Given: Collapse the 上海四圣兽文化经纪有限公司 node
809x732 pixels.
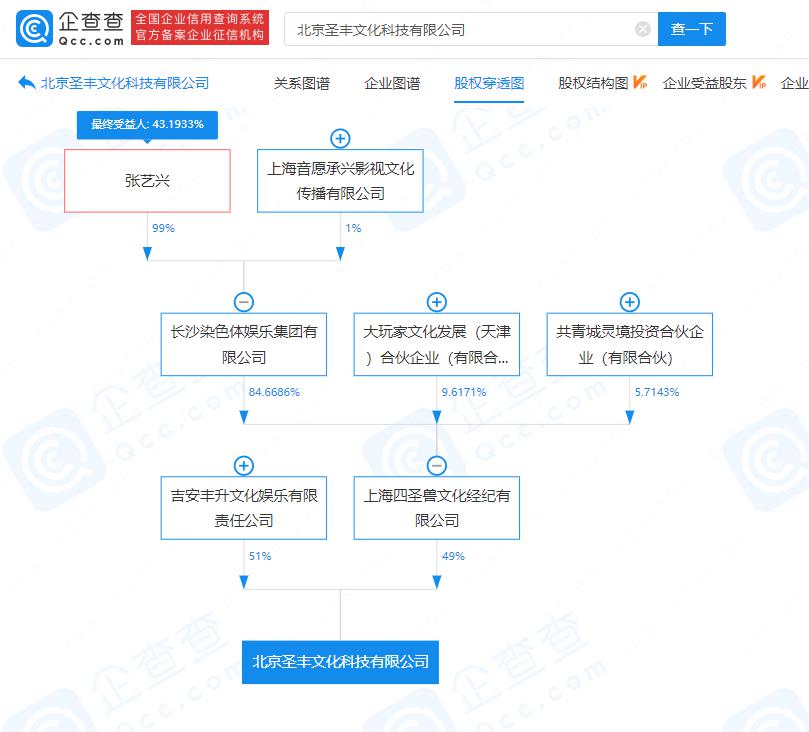Looking at the screenshot, I should [x=436, y=465].
